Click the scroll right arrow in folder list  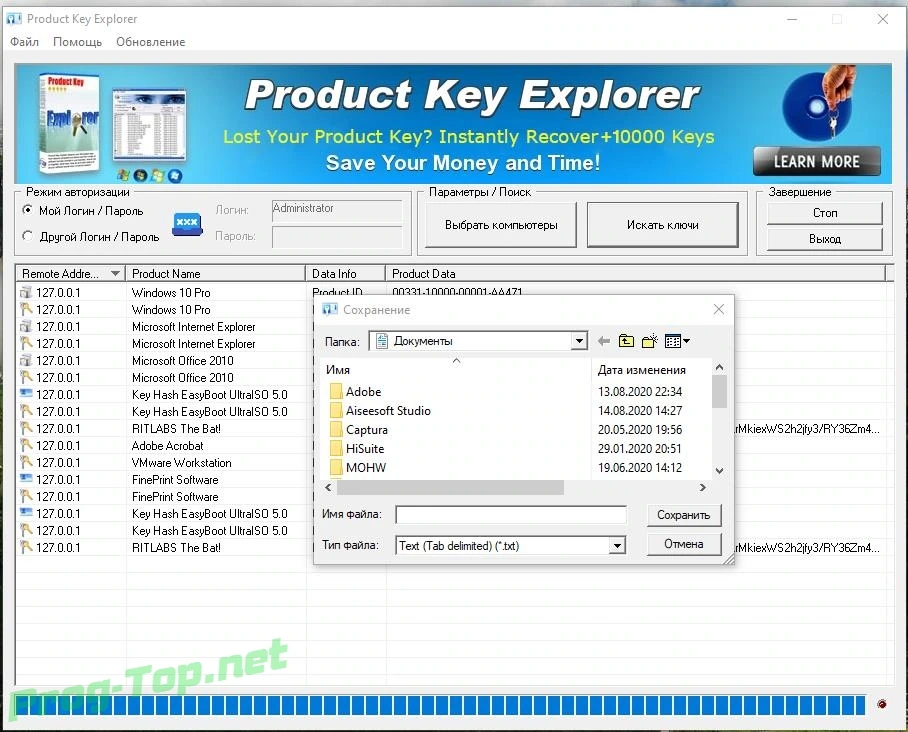pyautogui.click(x=702, y=488)
